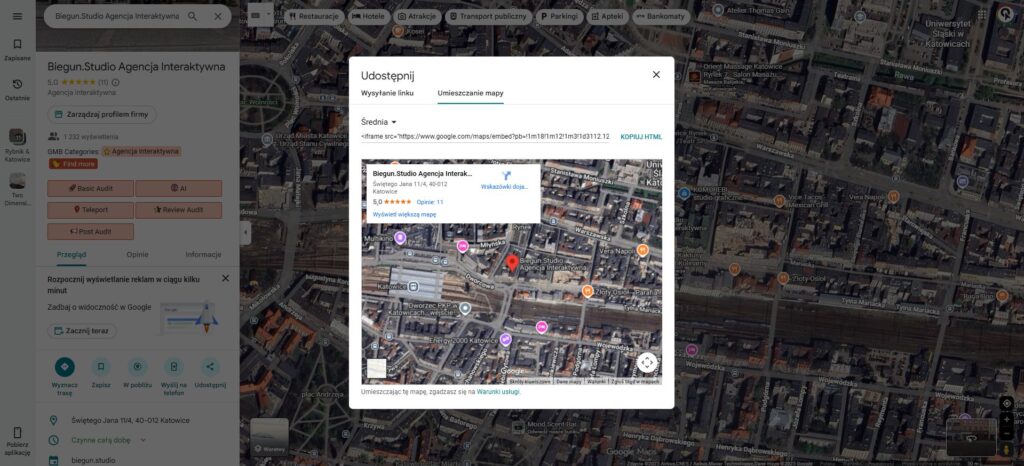
Task: Click the Multikino purple marker in preview
Action: tap(400, 237)
